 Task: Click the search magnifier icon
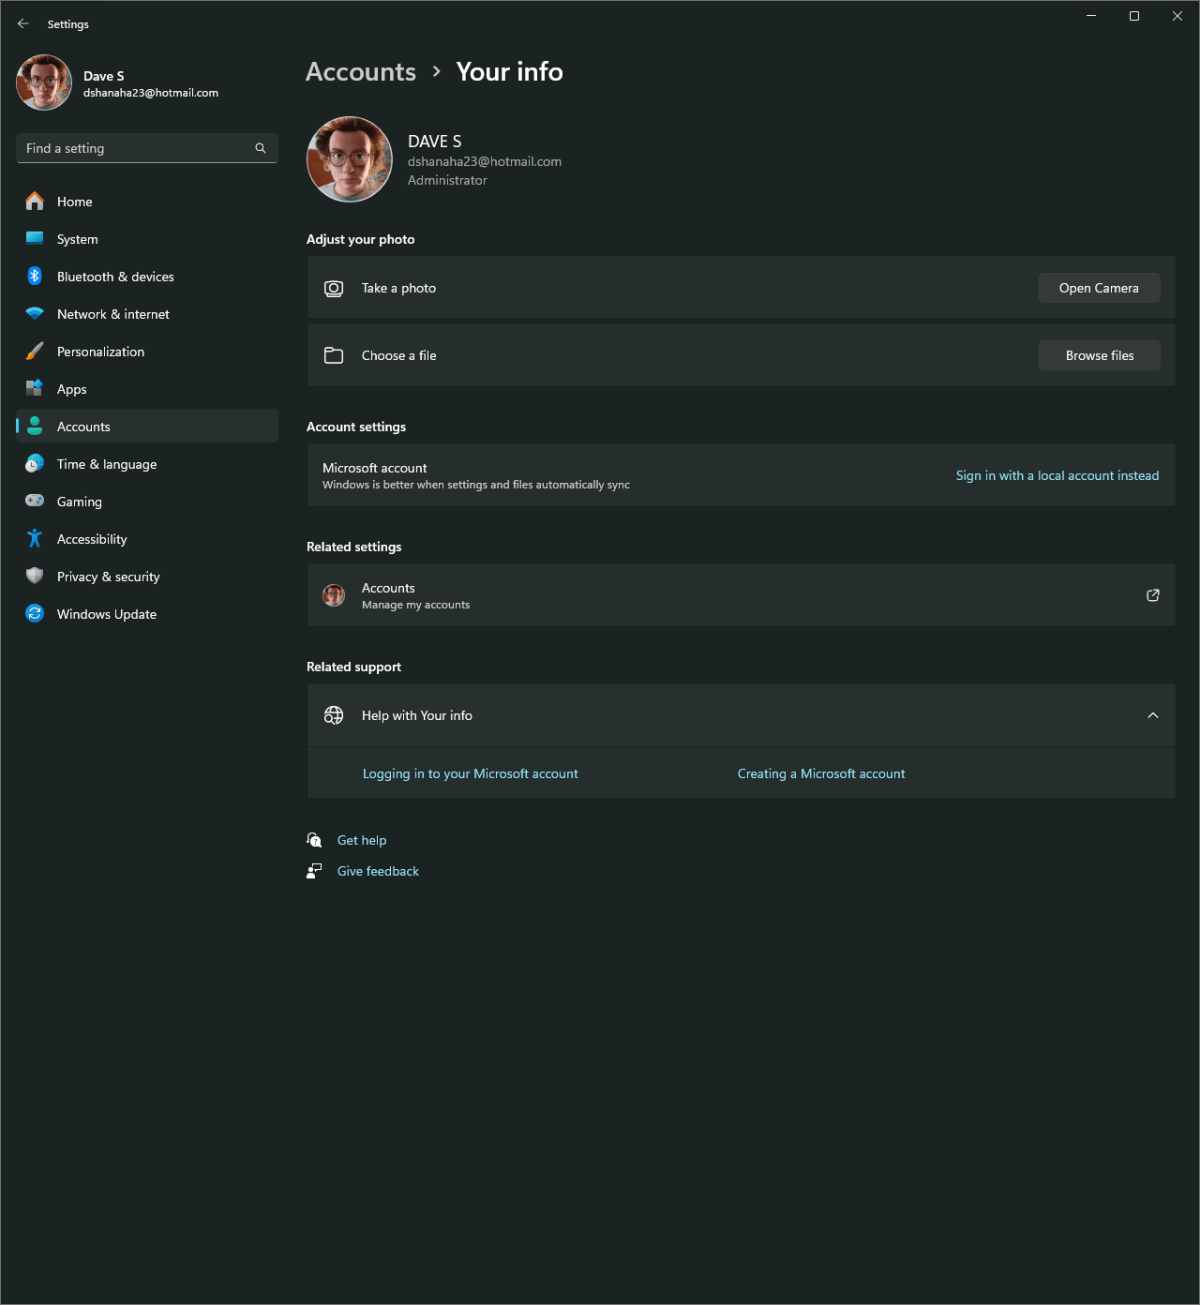[x=260, y=148]
